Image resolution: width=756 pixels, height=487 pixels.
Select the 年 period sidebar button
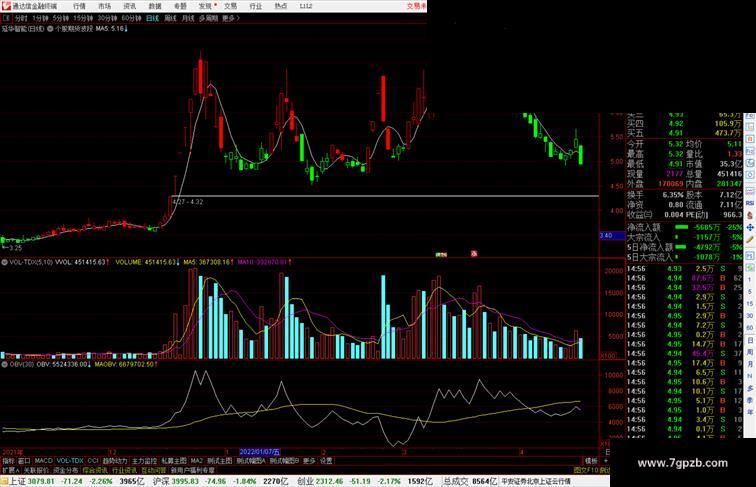pos(750,413)
